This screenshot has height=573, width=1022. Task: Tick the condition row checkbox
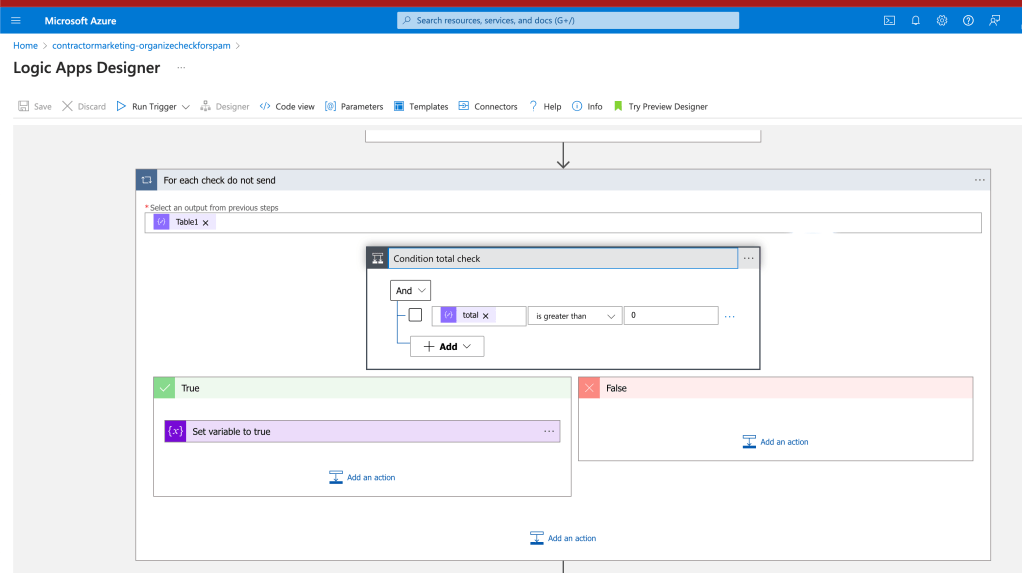coord(415,315)
